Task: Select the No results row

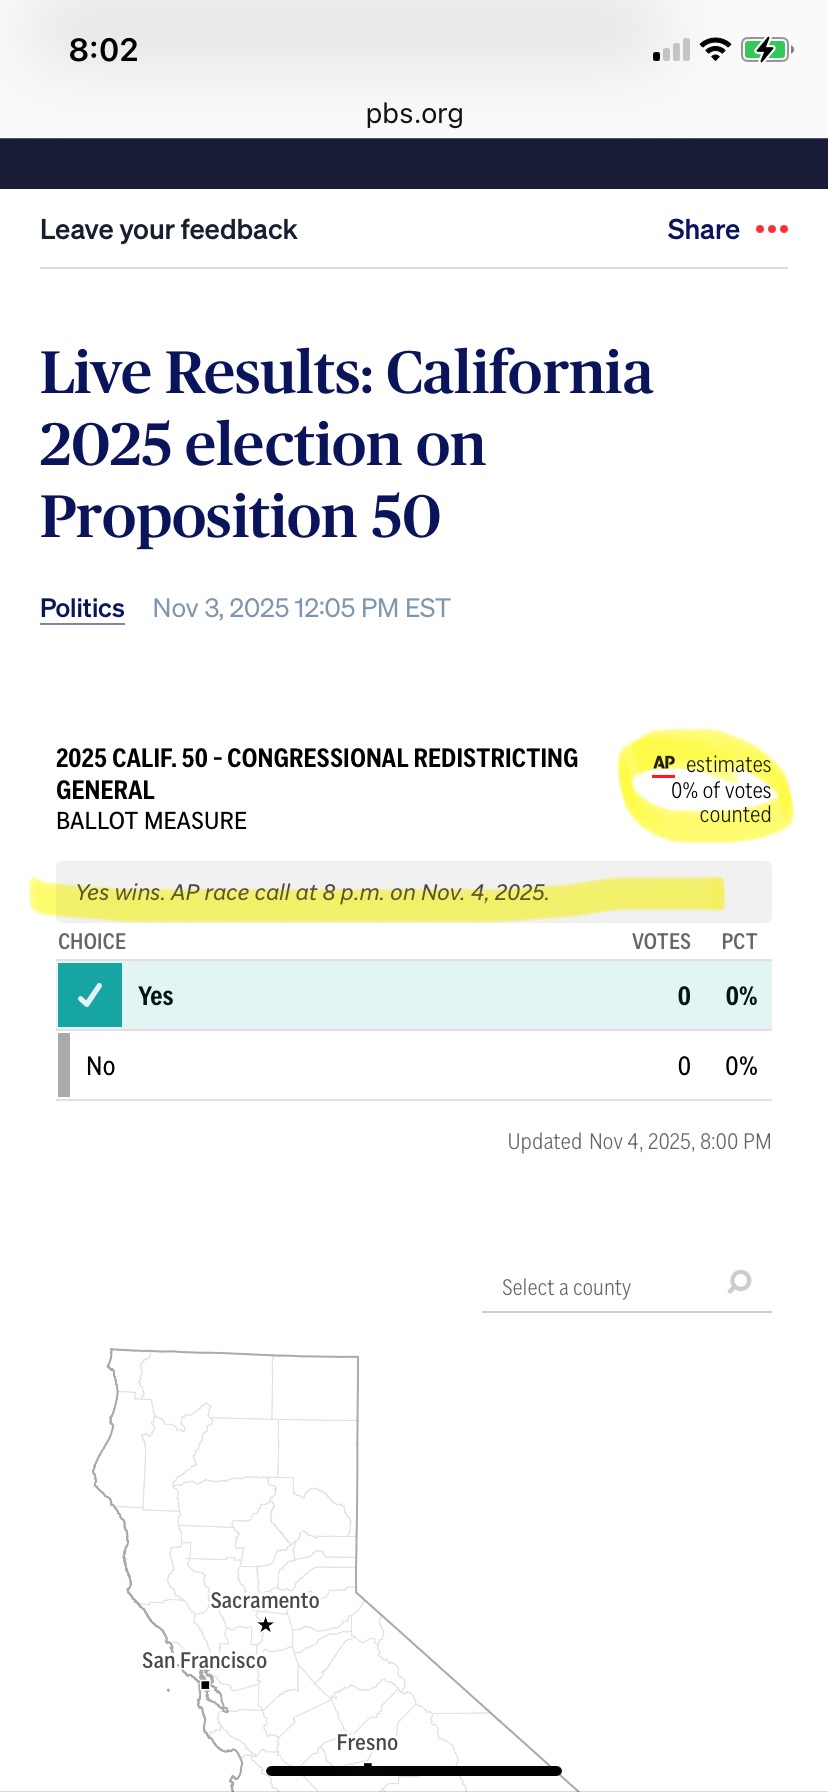Action: (414, 1066)
